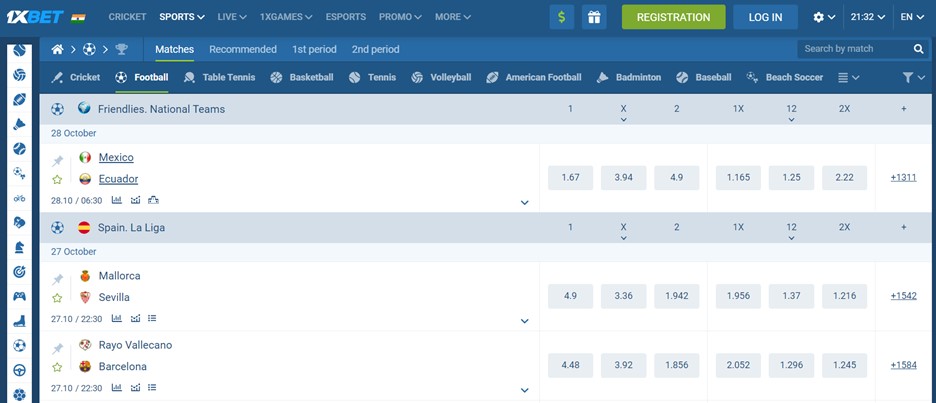936x403 pixels.
Task: Open Friendlies National Teams league header
Action: [x=161, y=109]
